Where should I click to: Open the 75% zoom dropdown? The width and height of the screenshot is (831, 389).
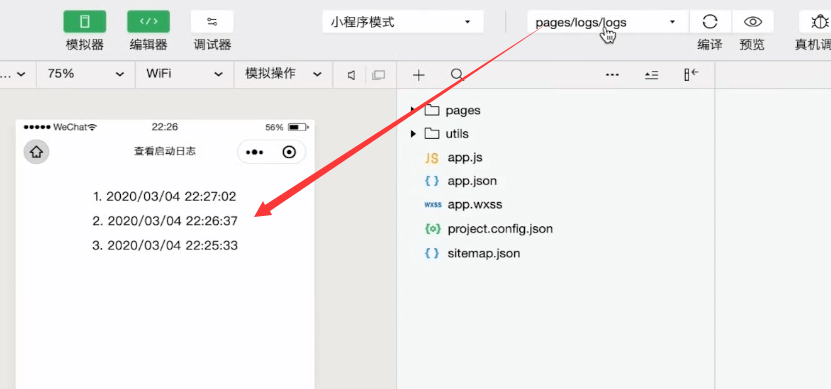pyautogui.click(x=85, y=74)
